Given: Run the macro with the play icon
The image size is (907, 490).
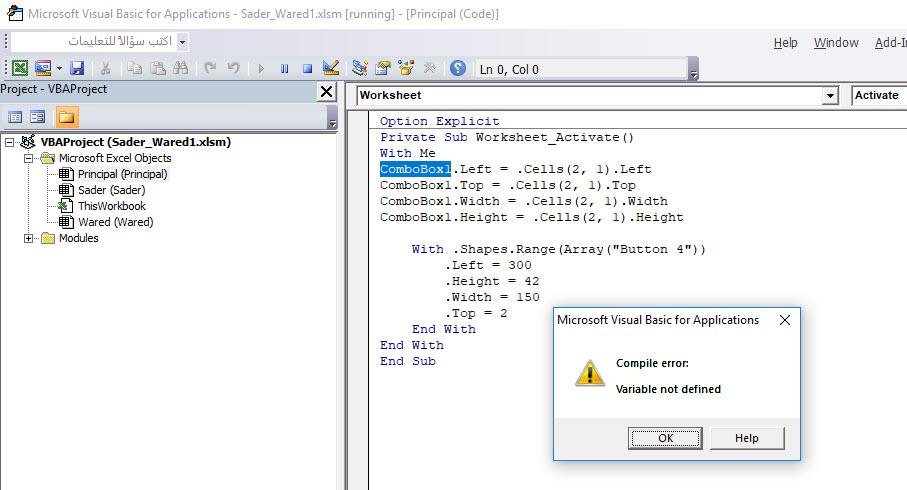Looking at the screenshot, I should point(261,69).
